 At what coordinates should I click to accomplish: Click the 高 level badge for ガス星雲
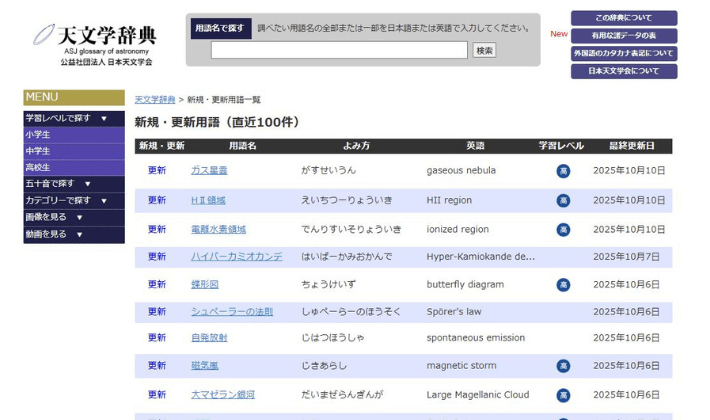563,171
